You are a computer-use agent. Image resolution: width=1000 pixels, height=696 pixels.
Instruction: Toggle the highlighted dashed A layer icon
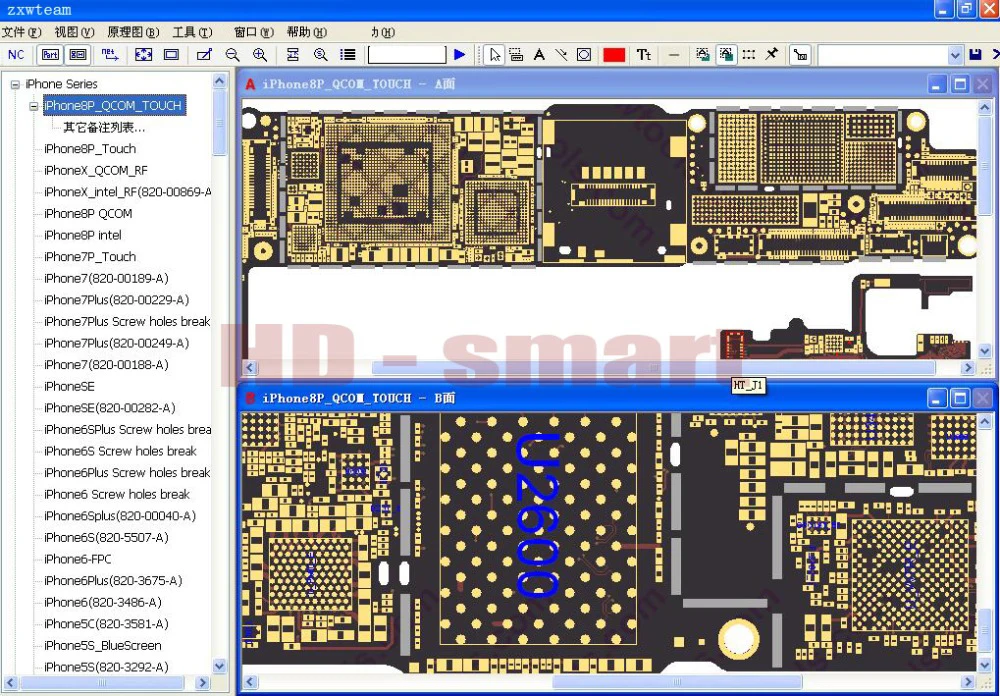pyautogui.click(x=726, y=55)
